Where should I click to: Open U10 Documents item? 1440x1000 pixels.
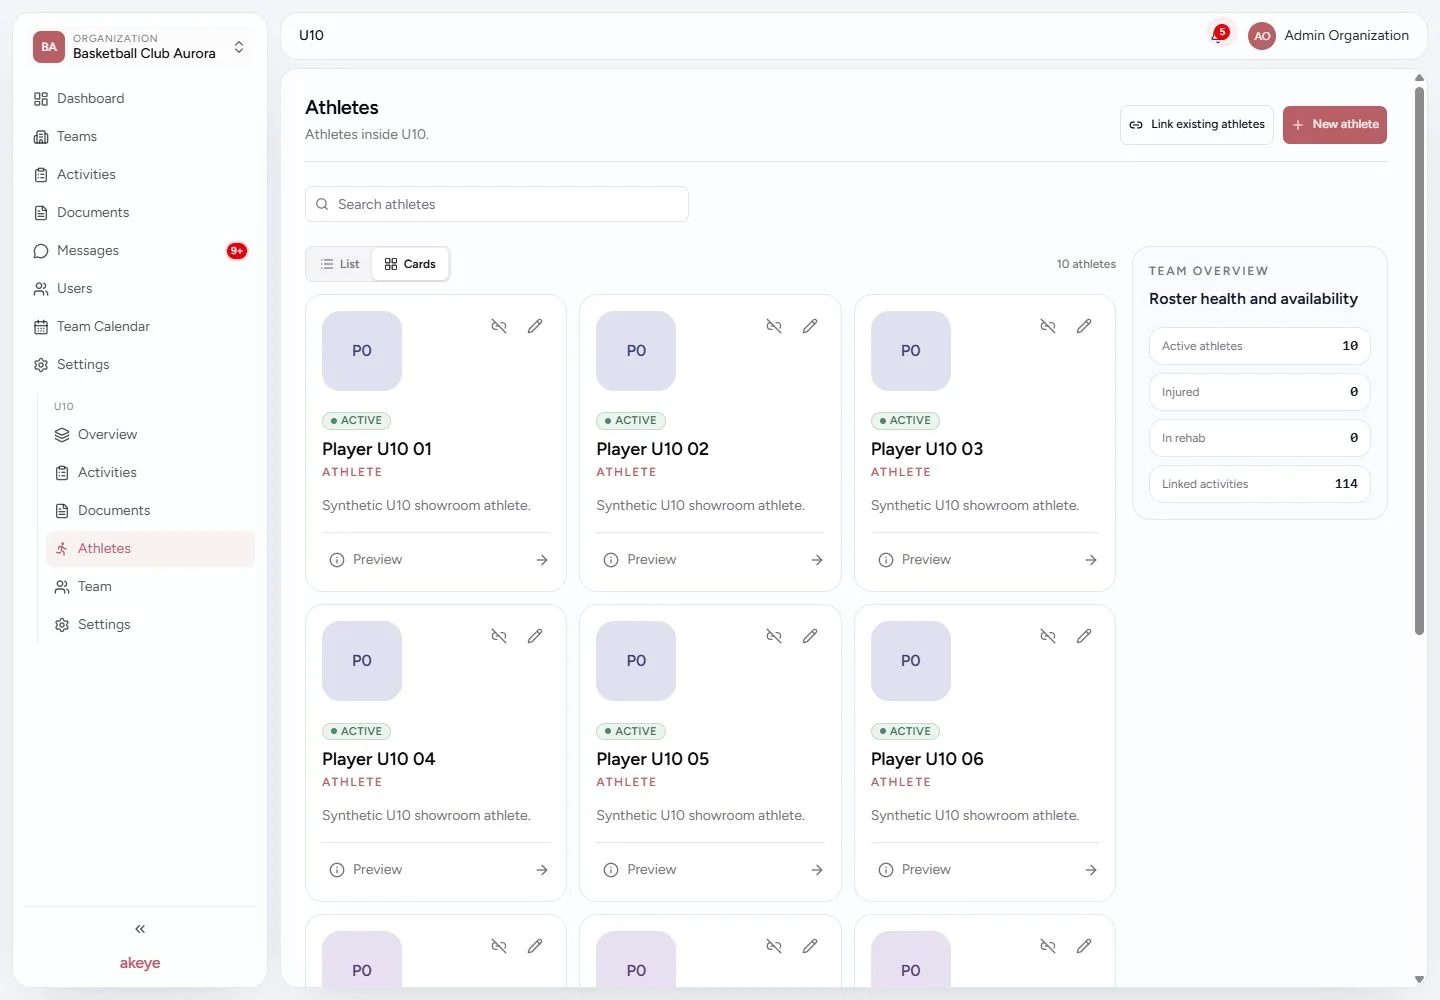click(150, 510)
